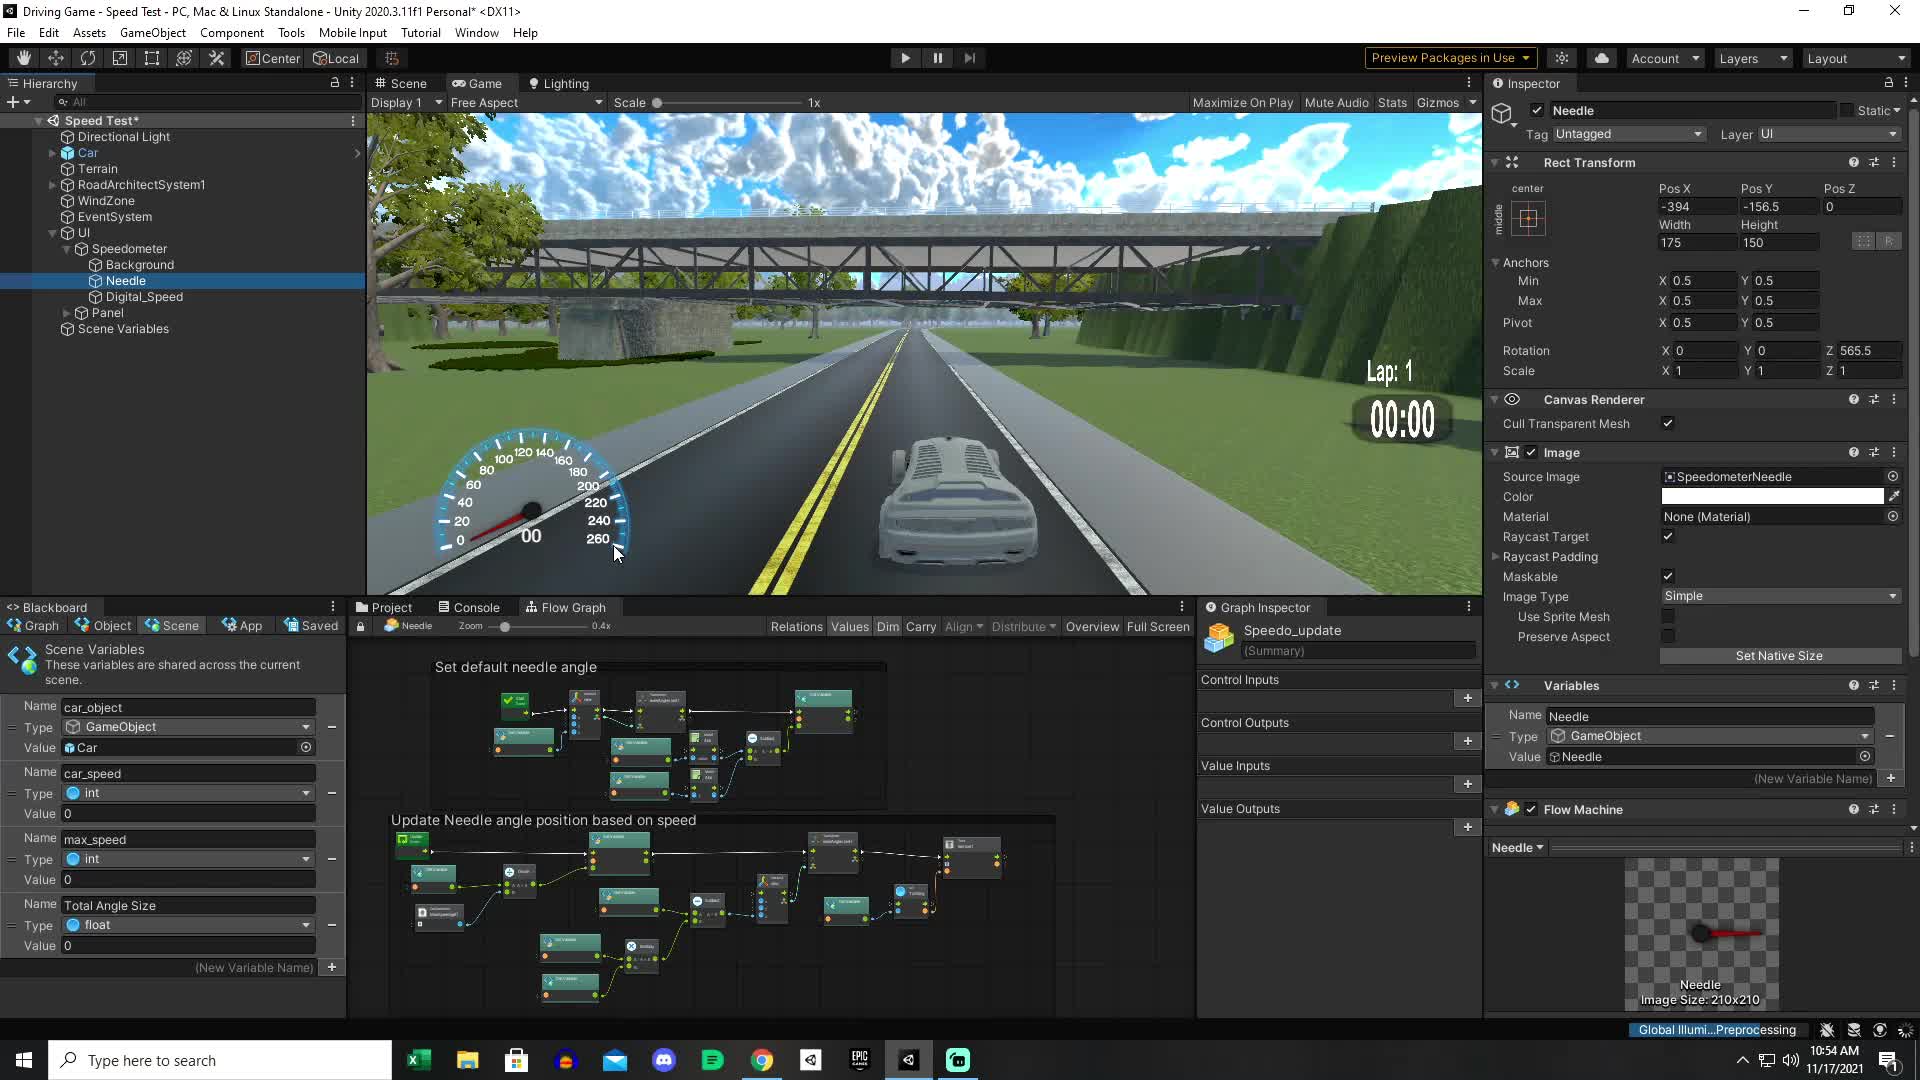Select the Move tool
The height and width of the screenshot is (1080, 1920).
tap(55, 57)
